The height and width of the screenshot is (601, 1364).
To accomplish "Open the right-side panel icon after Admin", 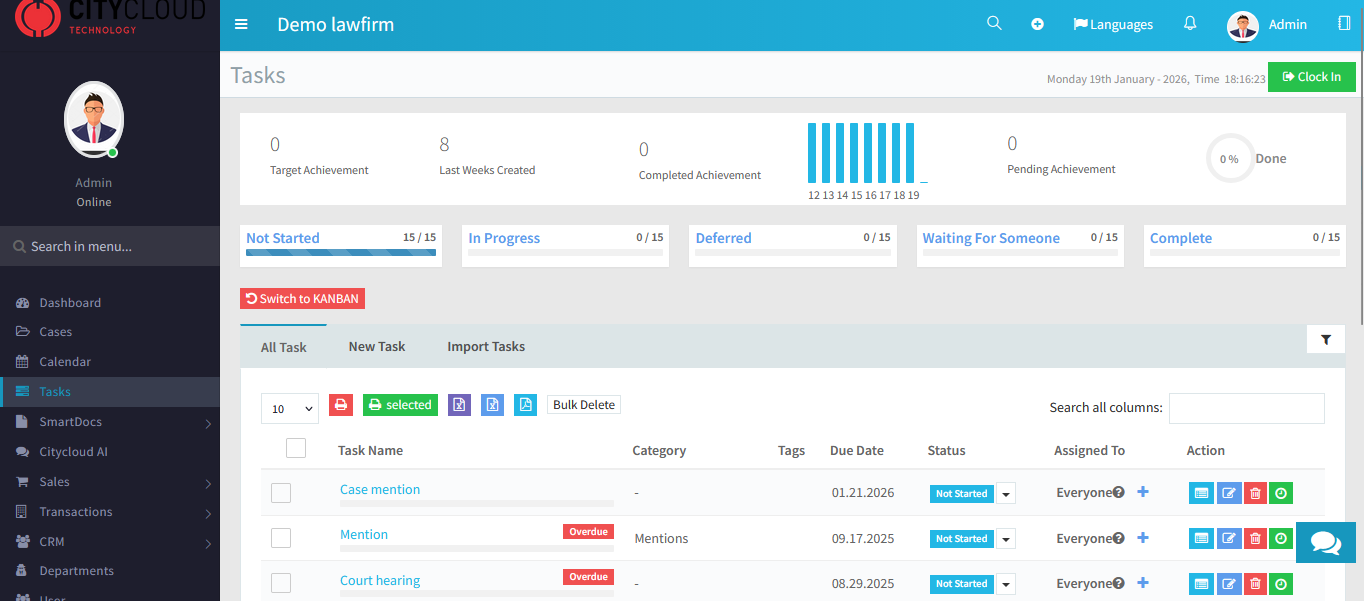I will (x=1344, y=23).
